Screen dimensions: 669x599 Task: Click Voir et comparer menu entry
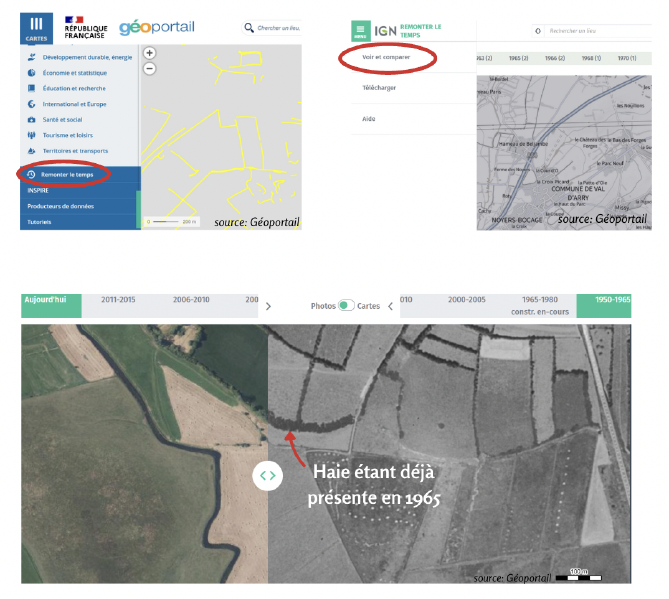coord(386,57)
